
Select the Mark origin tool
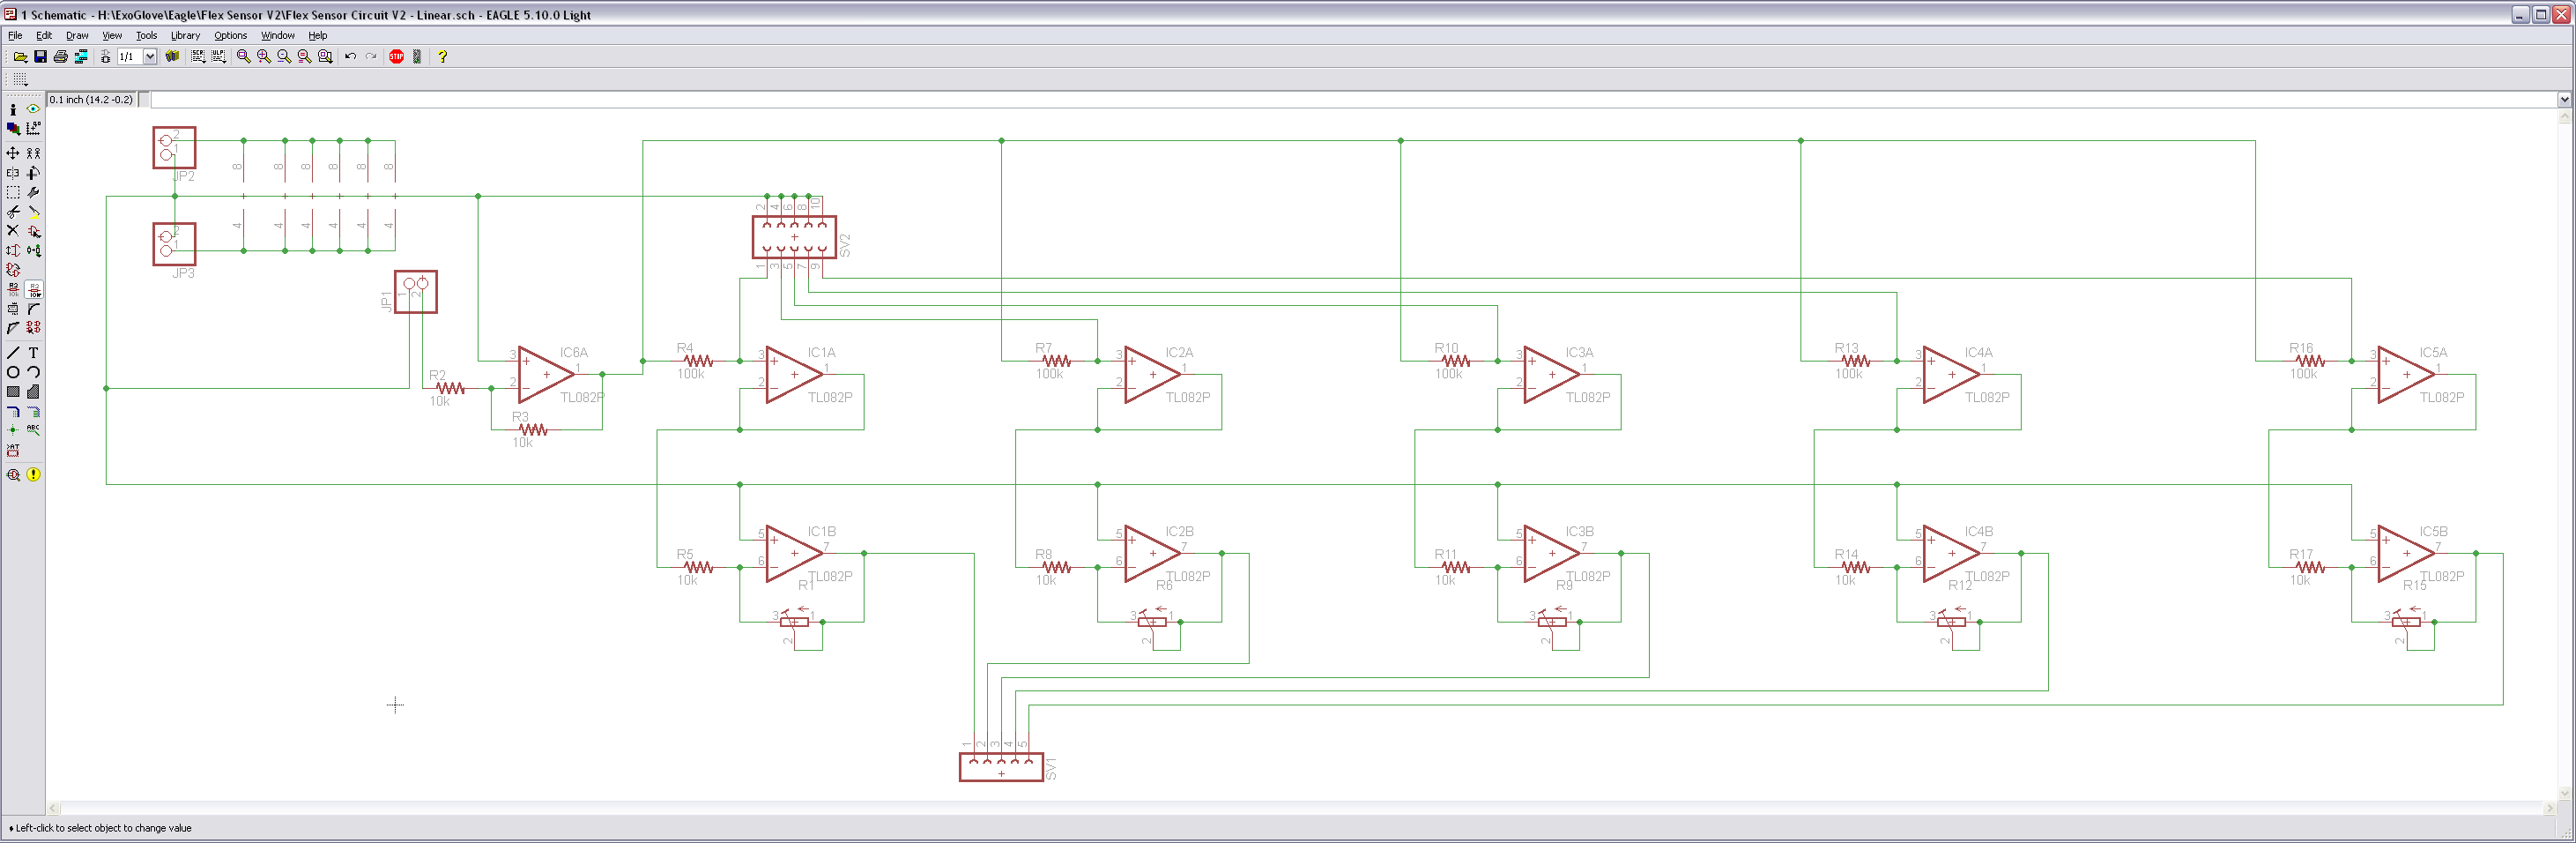33,128
